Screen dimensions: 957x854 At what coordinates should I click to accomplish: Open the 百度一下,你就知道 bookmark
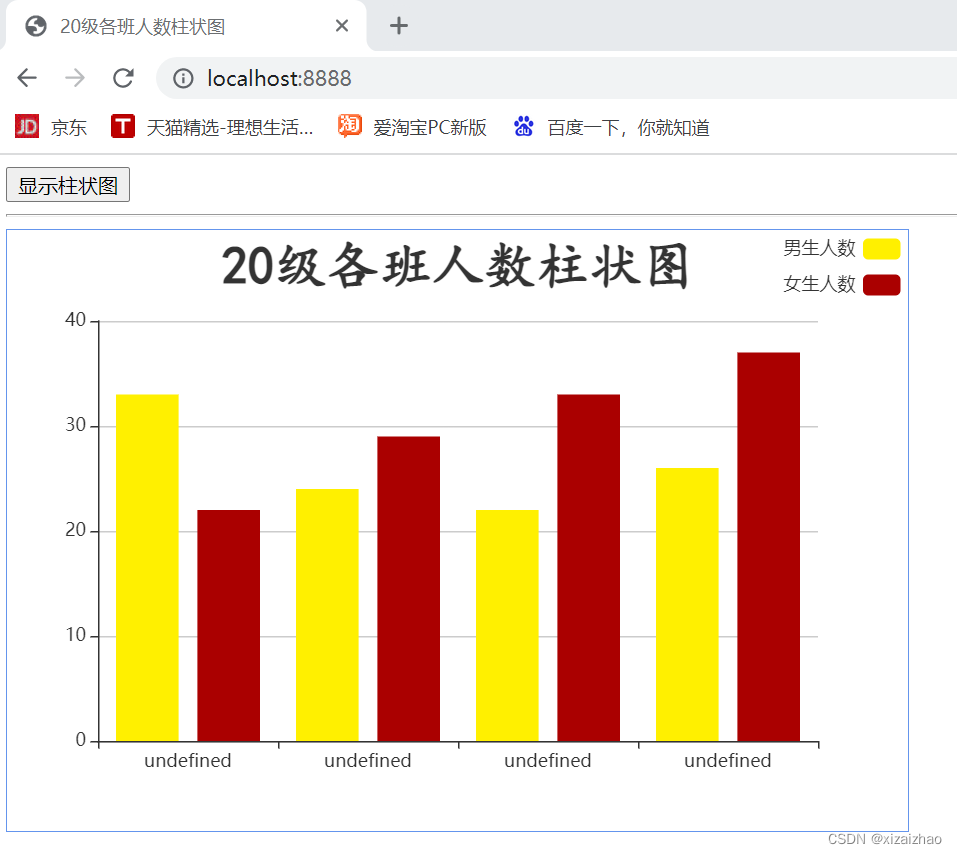click(x=611, y=127)
